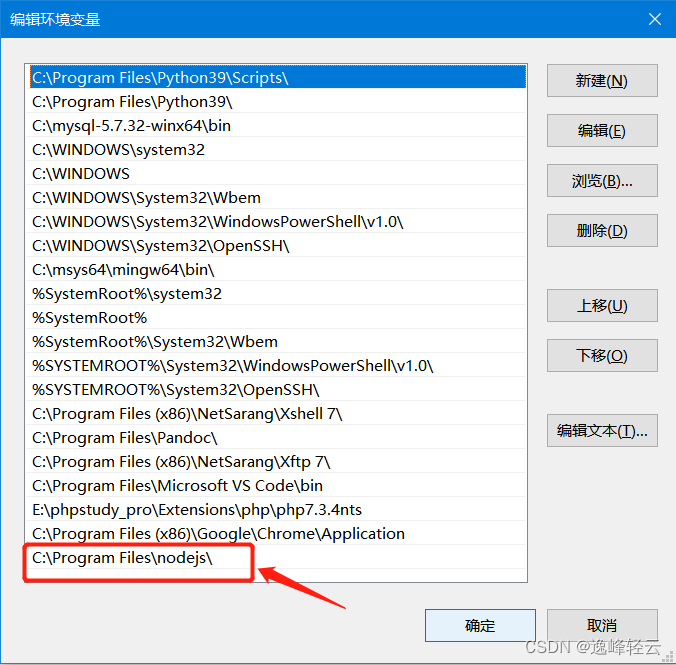
Task: Select C:\Program Files\Pandoc\ entry
Action: [278, 438]
